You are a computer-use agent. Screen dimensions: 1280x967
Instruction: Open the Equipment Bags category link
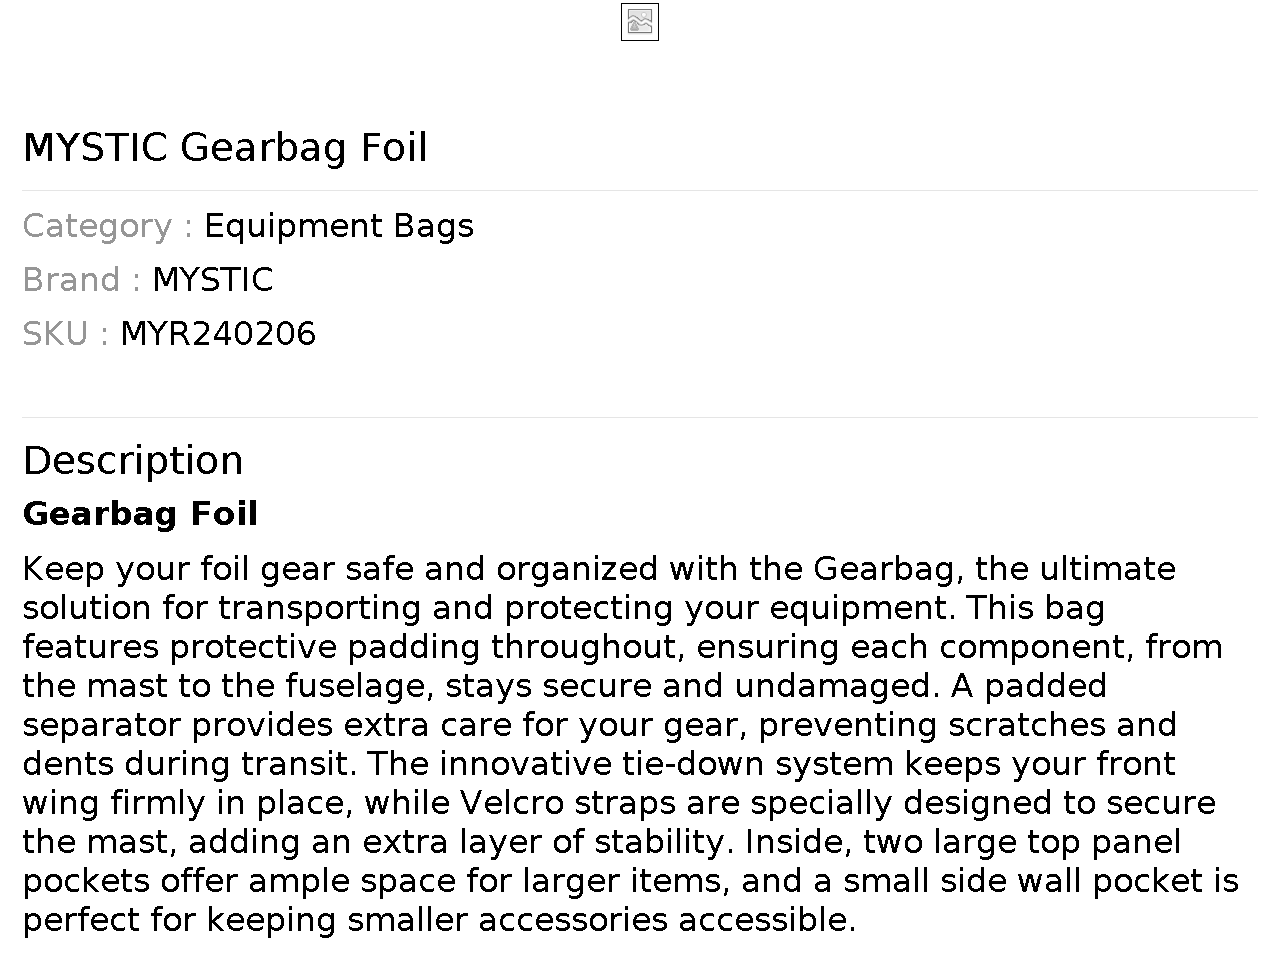tap(338, 226)
